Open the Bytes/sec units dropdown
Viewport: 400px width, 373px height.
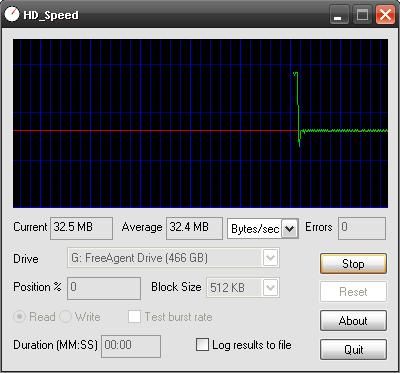[290, 229]
